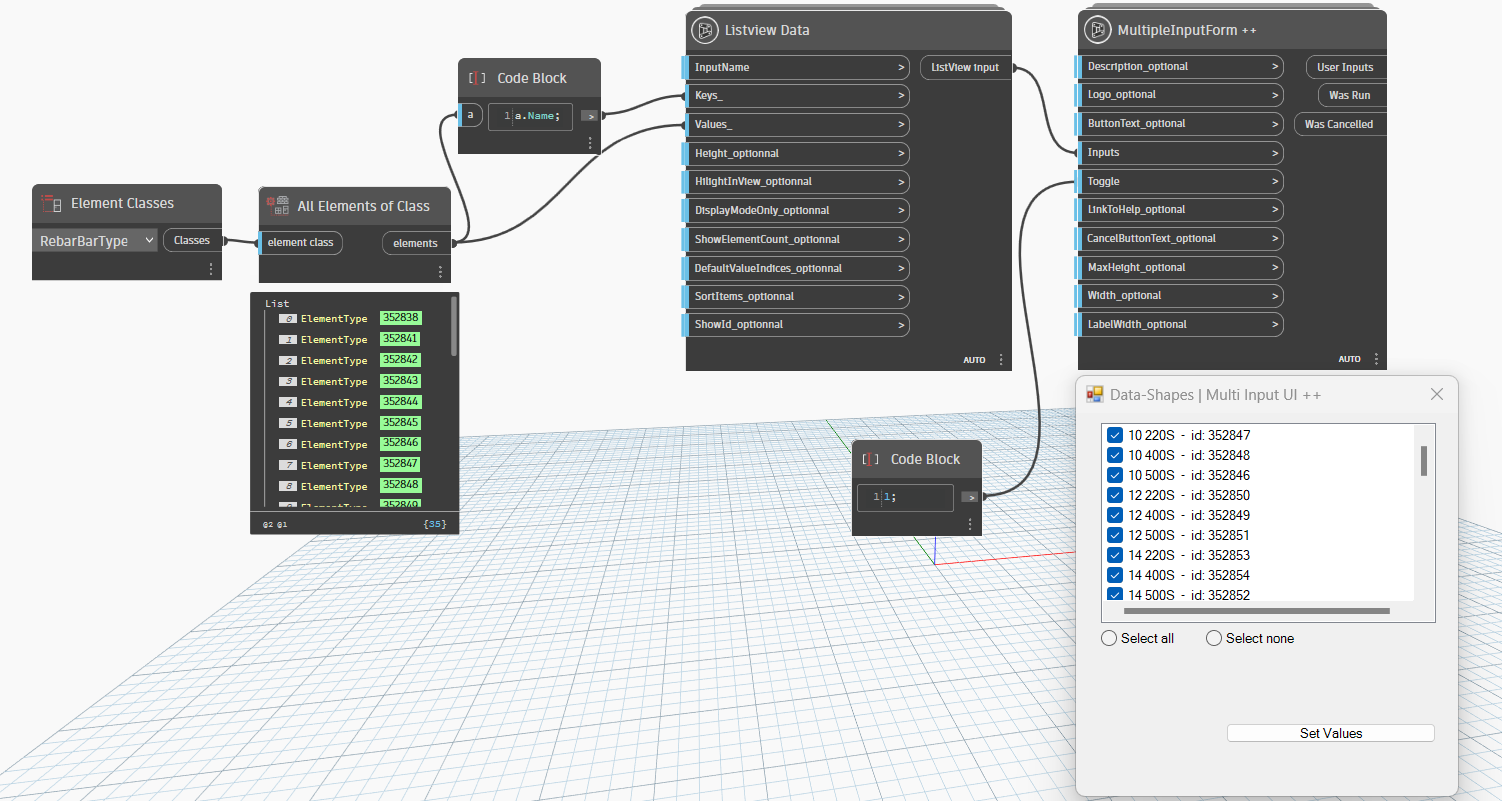
Task: Open the RebarBarType dropdown
Action: click(147, 240)
